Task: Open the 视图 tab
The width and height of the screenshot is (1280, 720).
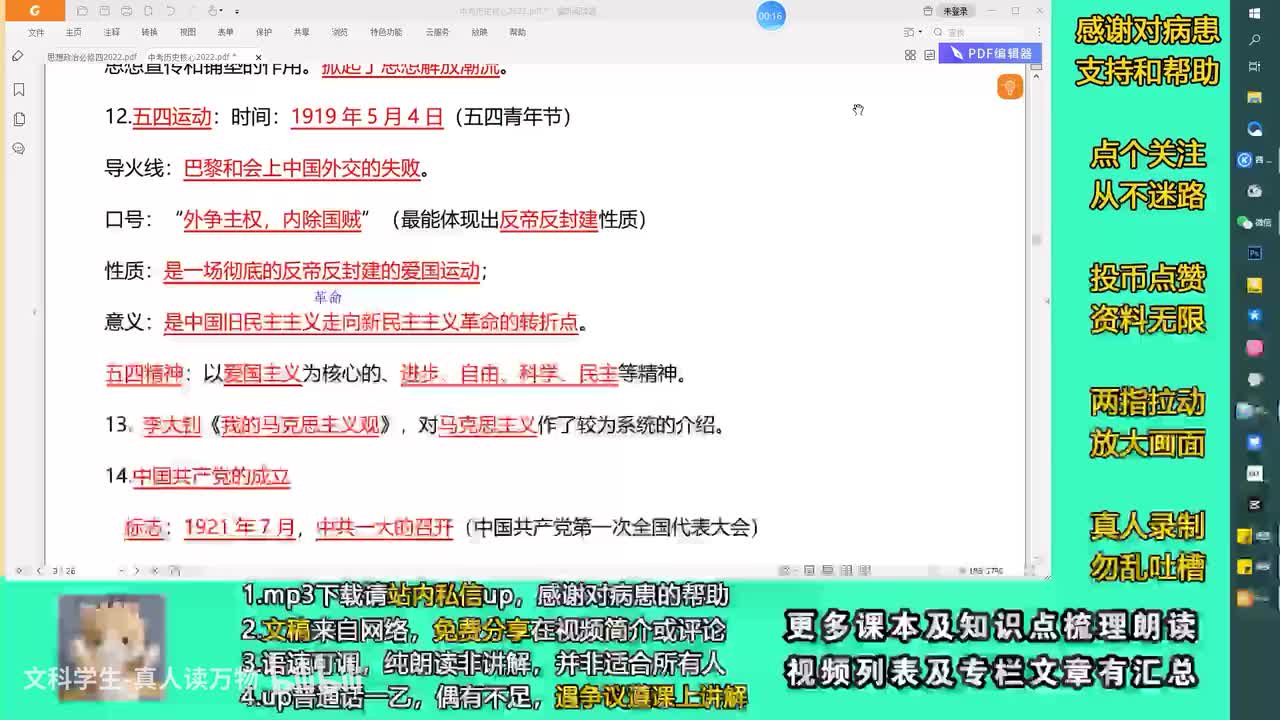Action: (x=187, y=32)
